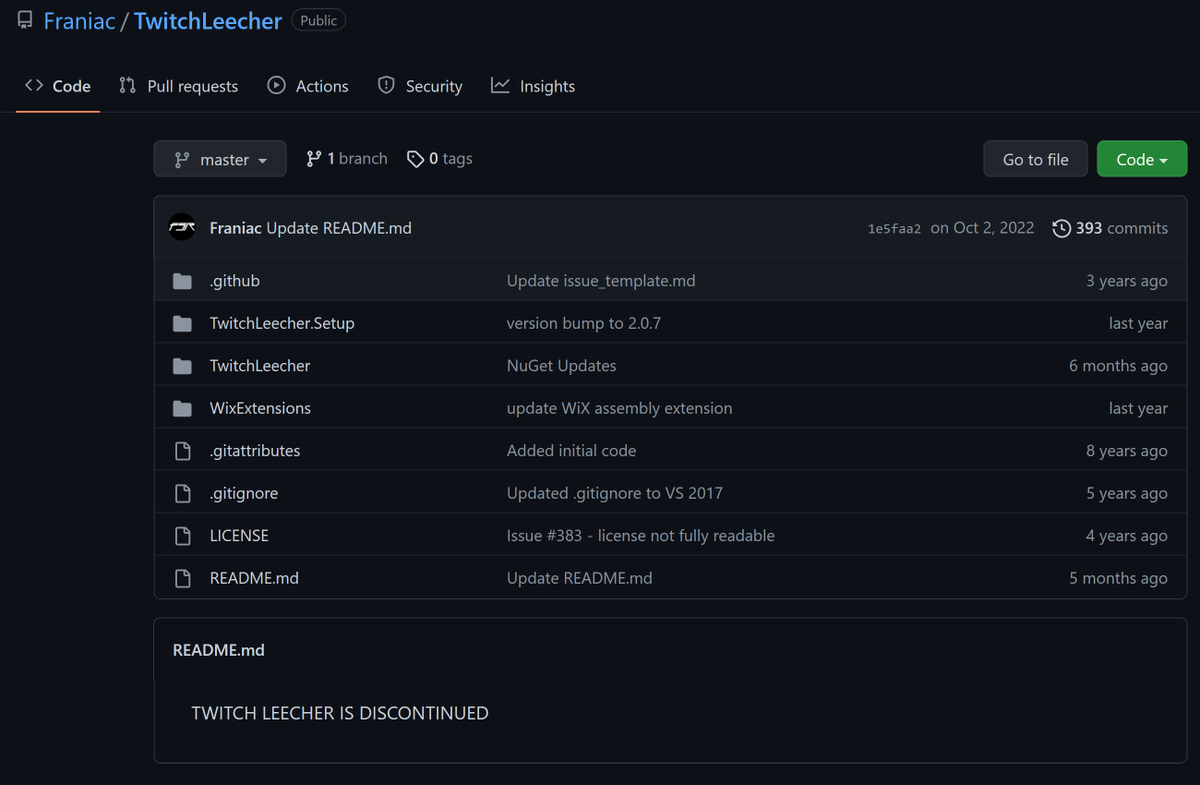Open the TwitchLeecher repository name link

(208, 21)
